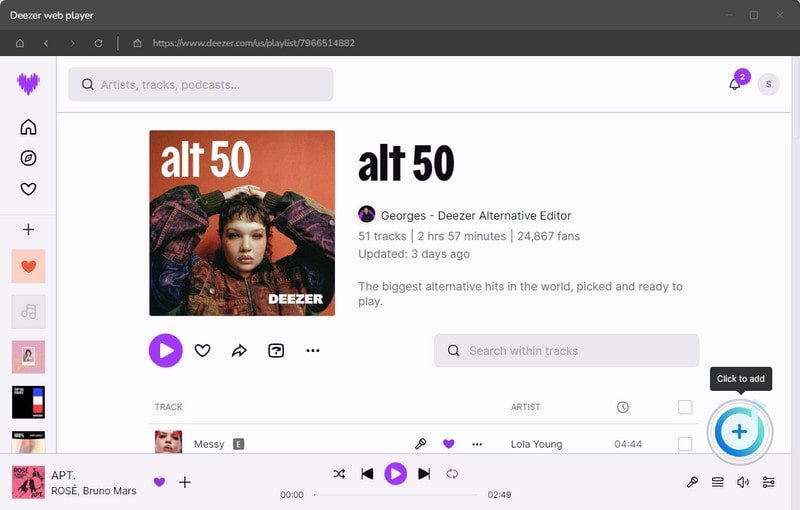Check the select-all tracks checkbox
This screenshot has width=800, height=510.
coord(685,407)
